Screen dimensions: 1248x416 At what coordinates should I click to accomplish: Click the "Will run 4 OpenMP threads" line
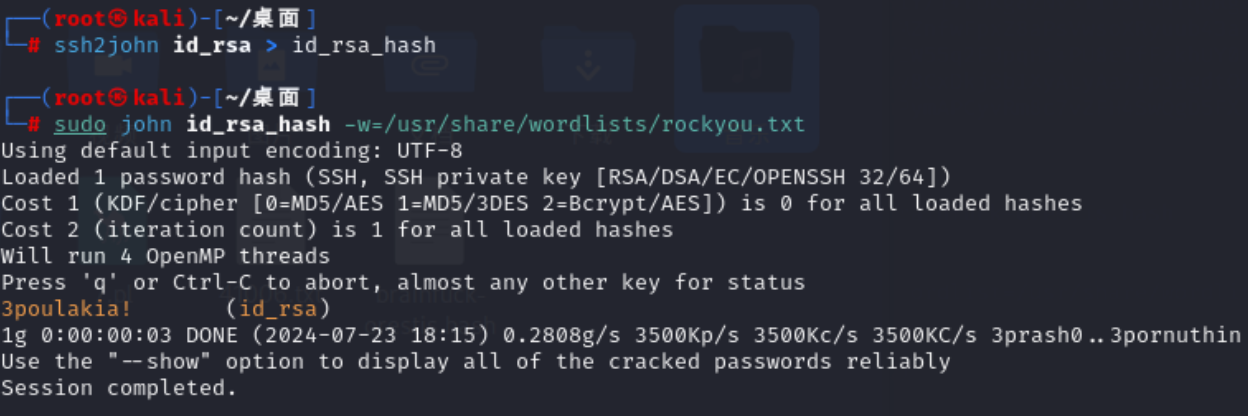pos(166,256)
